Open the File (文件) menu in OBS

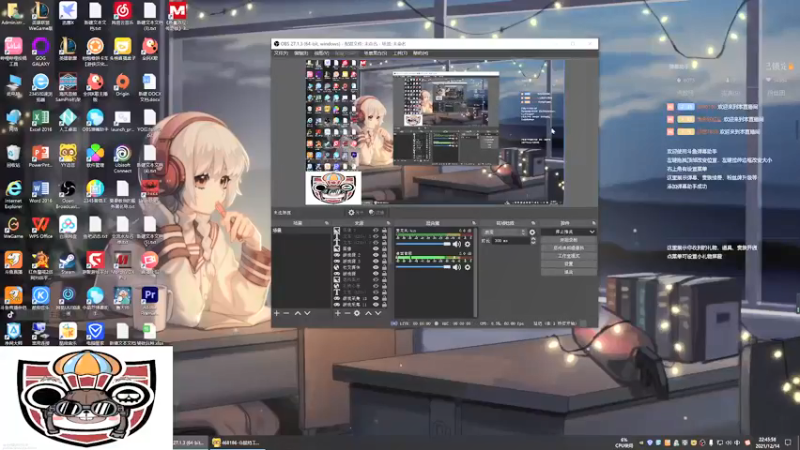281,53
